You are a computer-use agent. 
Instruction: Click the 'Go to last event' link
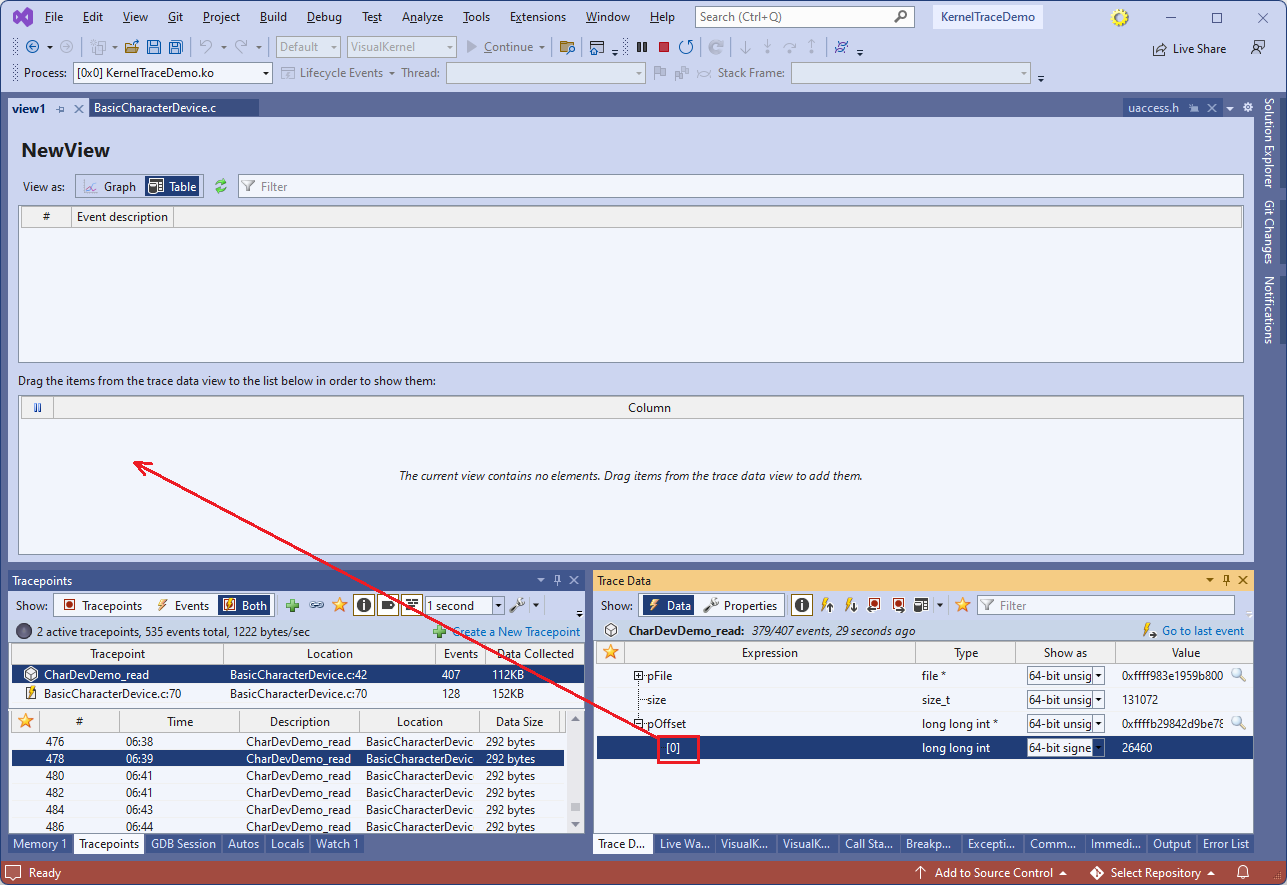pyautogui.click(x=1202, y=631)
